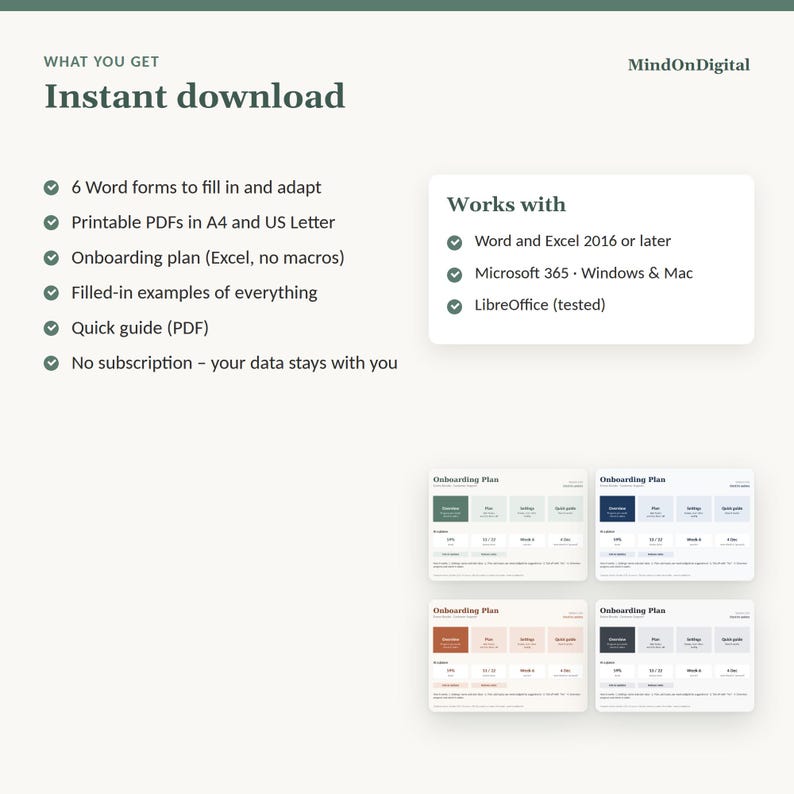The width and height of the screenshot is (794, 794).
Task: Select the Plan tile in the green preview
Action: 489,509
